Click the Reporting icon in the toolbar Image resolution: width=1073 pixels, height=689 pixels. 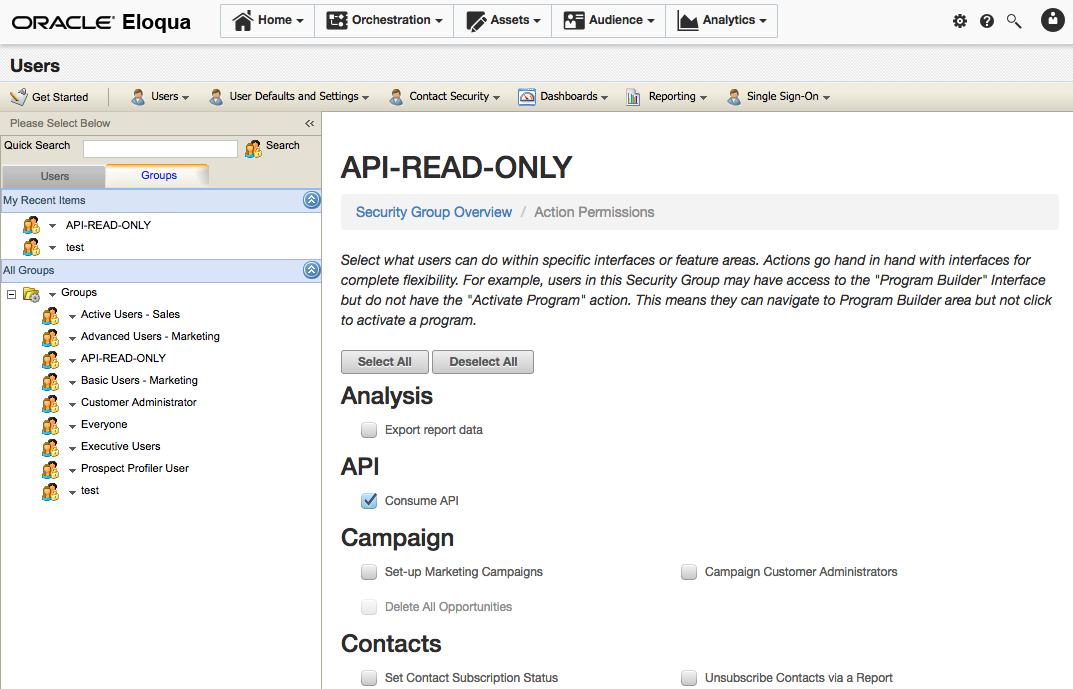(632, 96)
